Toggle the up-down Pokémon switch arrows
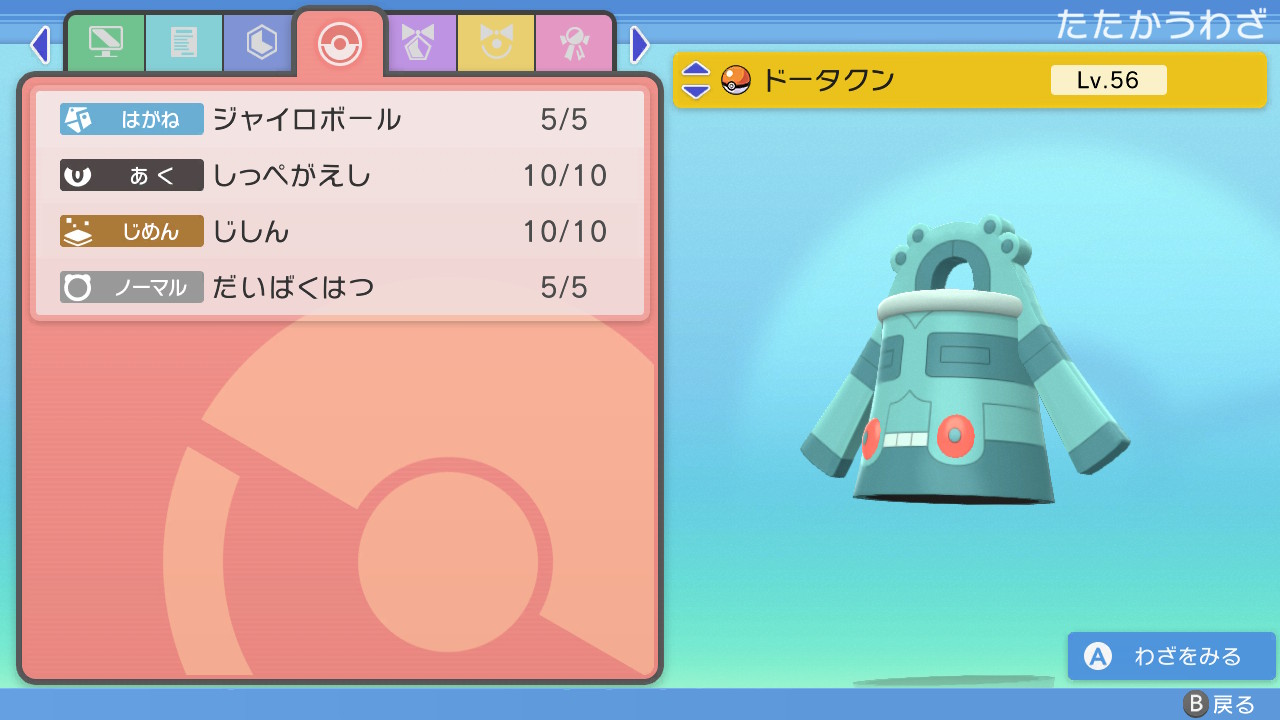1280x720 pixels. (x=696, y=80)
